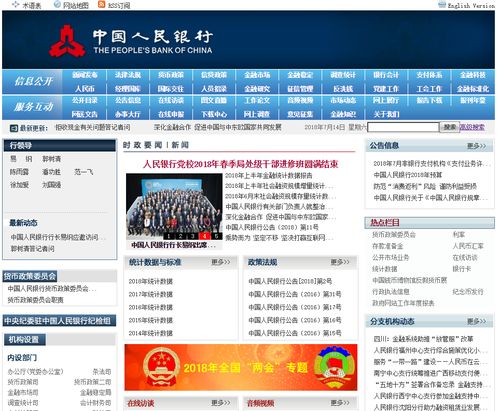Open 在线申报 in the service navigation
499x411 pixels.
tap(171, 114)
